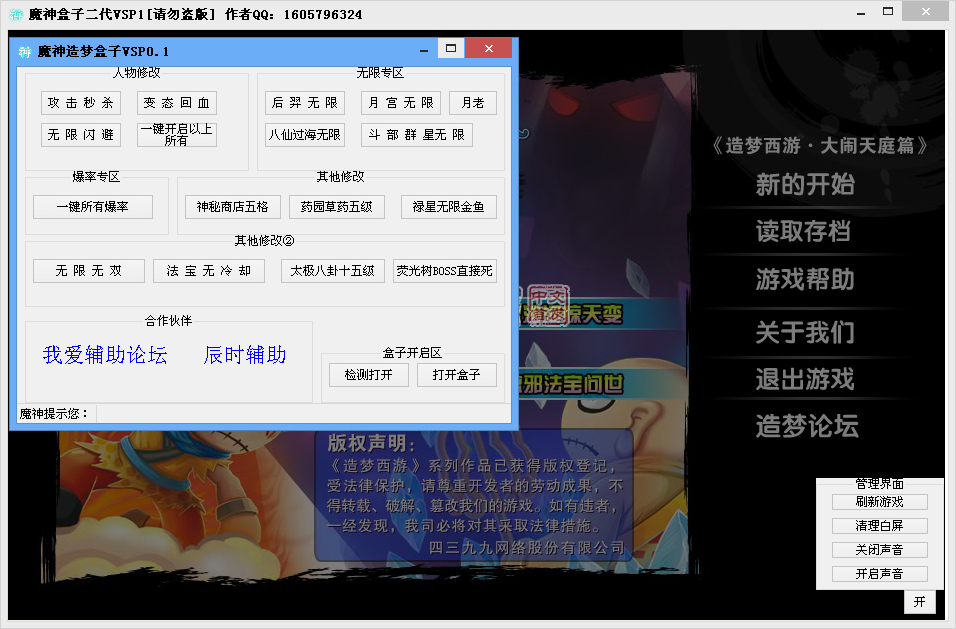This screenshot has height=629, width=956.
Task: Mute audio with 关闭声音 button
Action: click(880, 550)
